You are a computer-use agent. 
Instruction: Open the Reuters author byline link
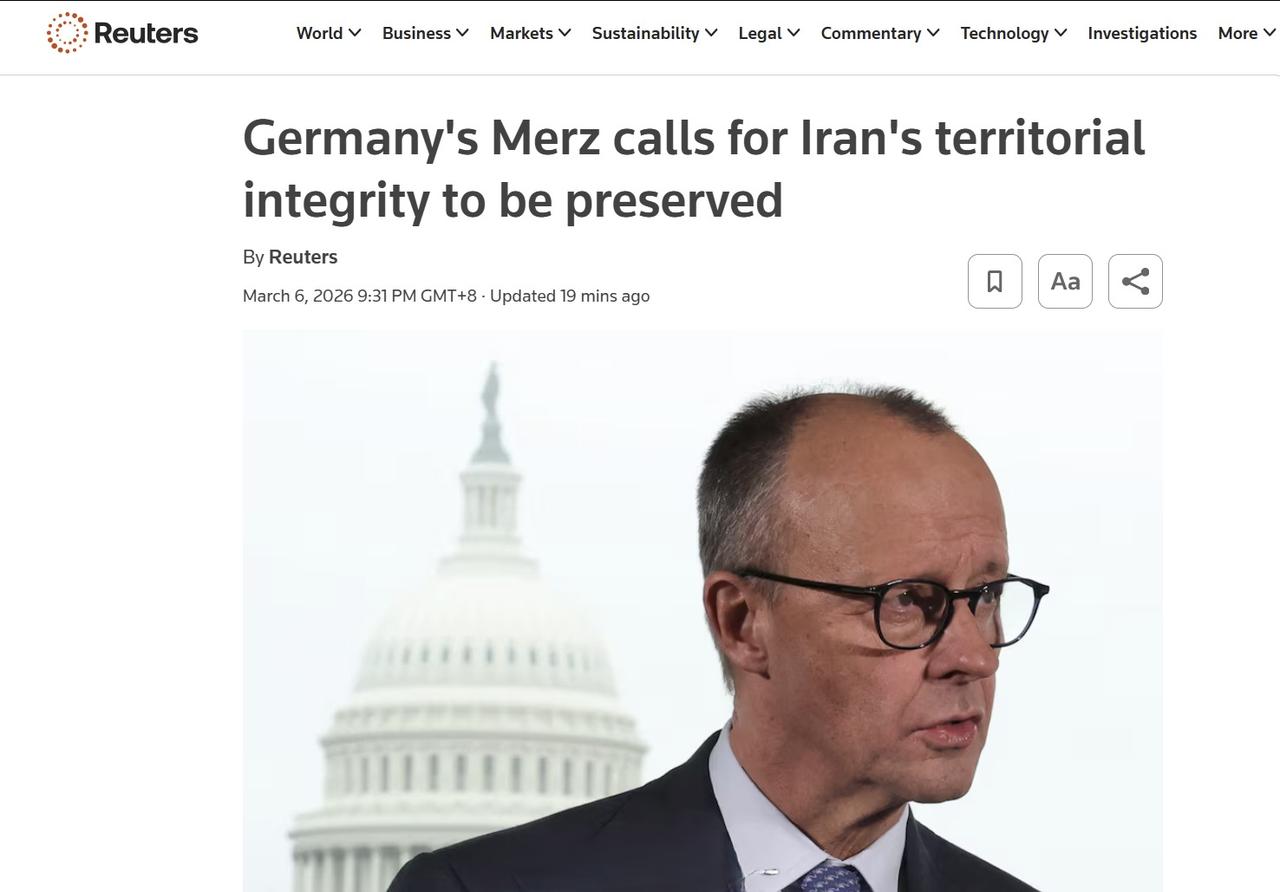coord(303,257)
